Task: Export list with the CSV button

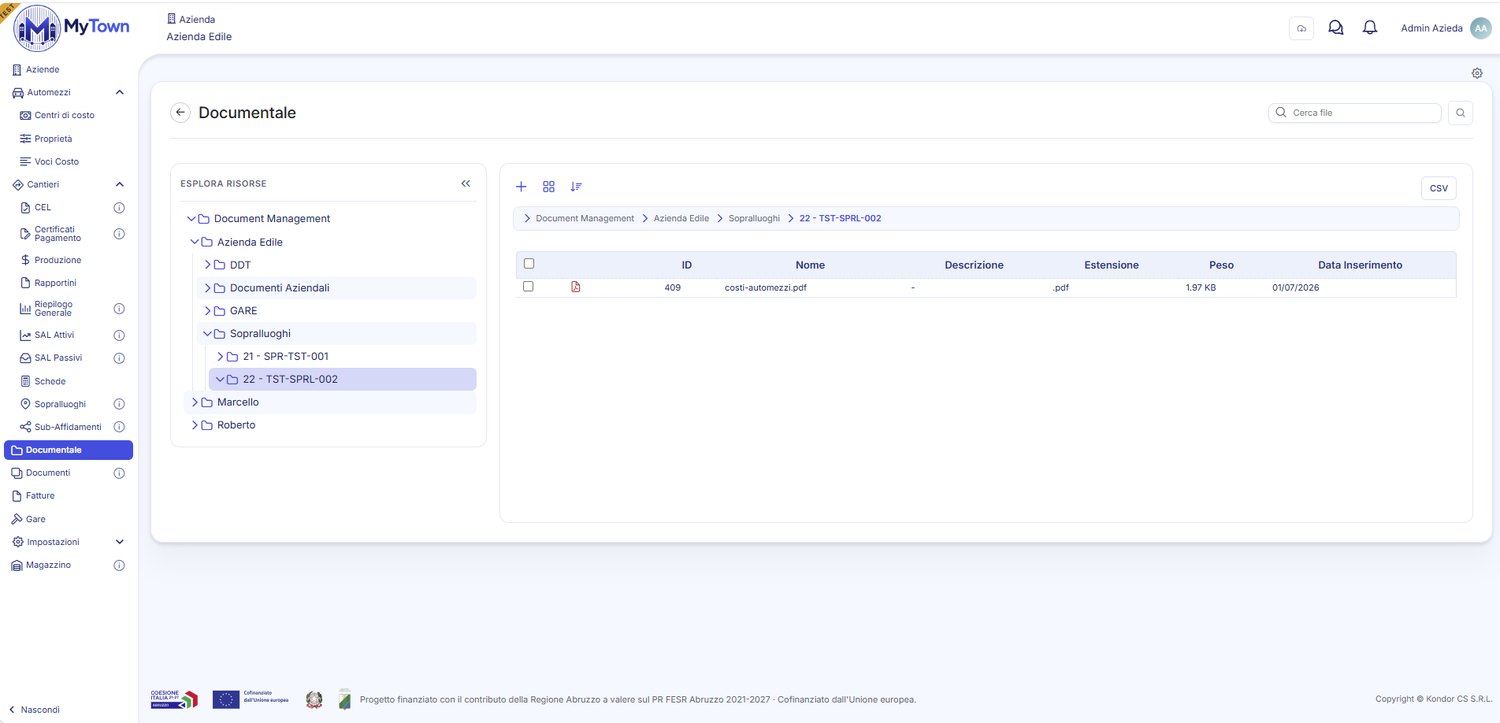Action: pyautogui.click(x=1439, y=188)
